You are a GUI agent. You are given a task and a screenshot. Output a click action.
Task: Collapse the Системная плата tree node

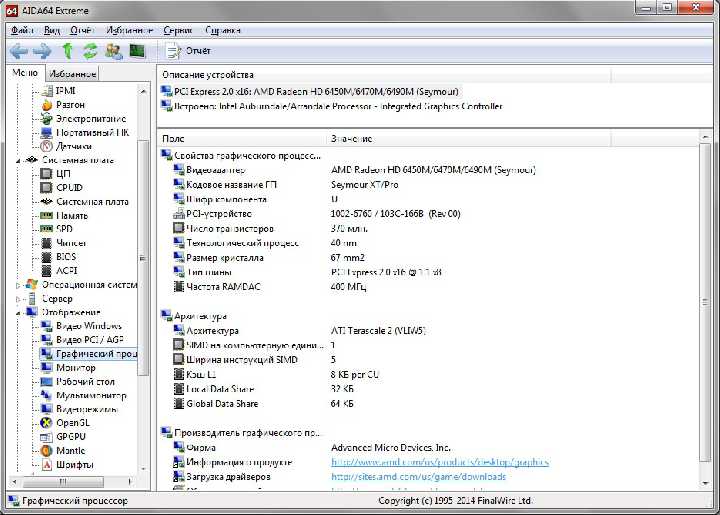18,161
